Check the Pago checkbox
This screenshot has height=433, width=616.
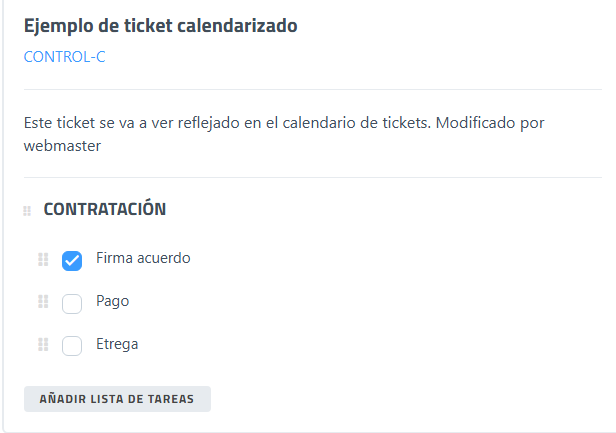point(72,303)
